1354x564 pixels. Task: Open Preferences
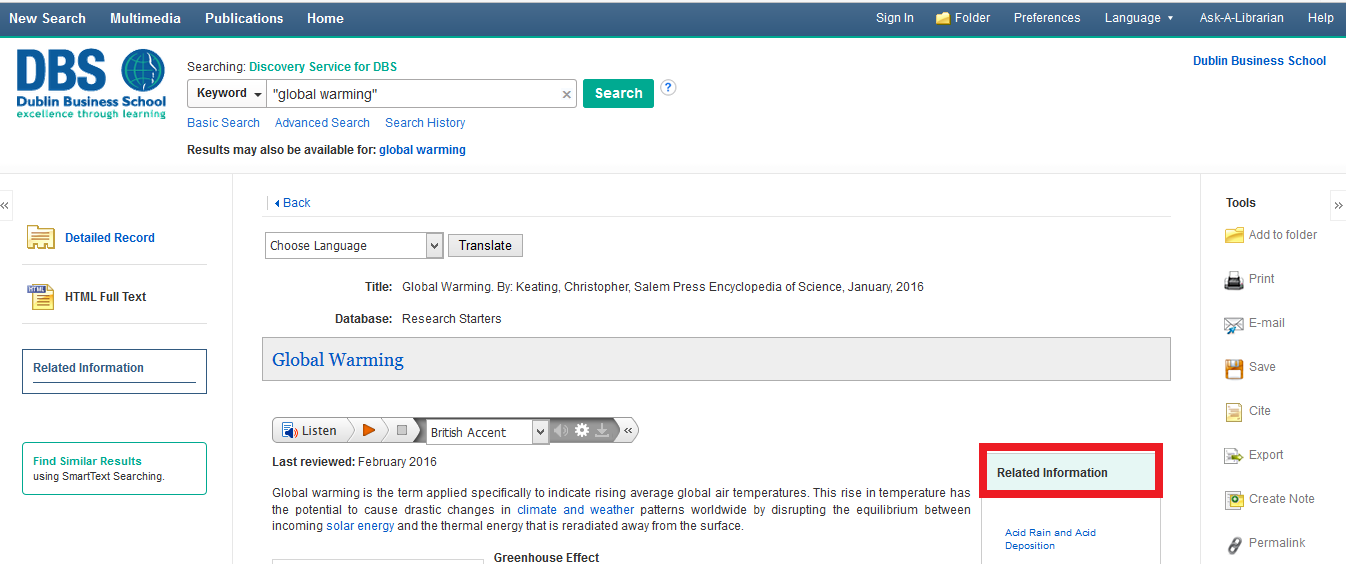pos(1046,18)
